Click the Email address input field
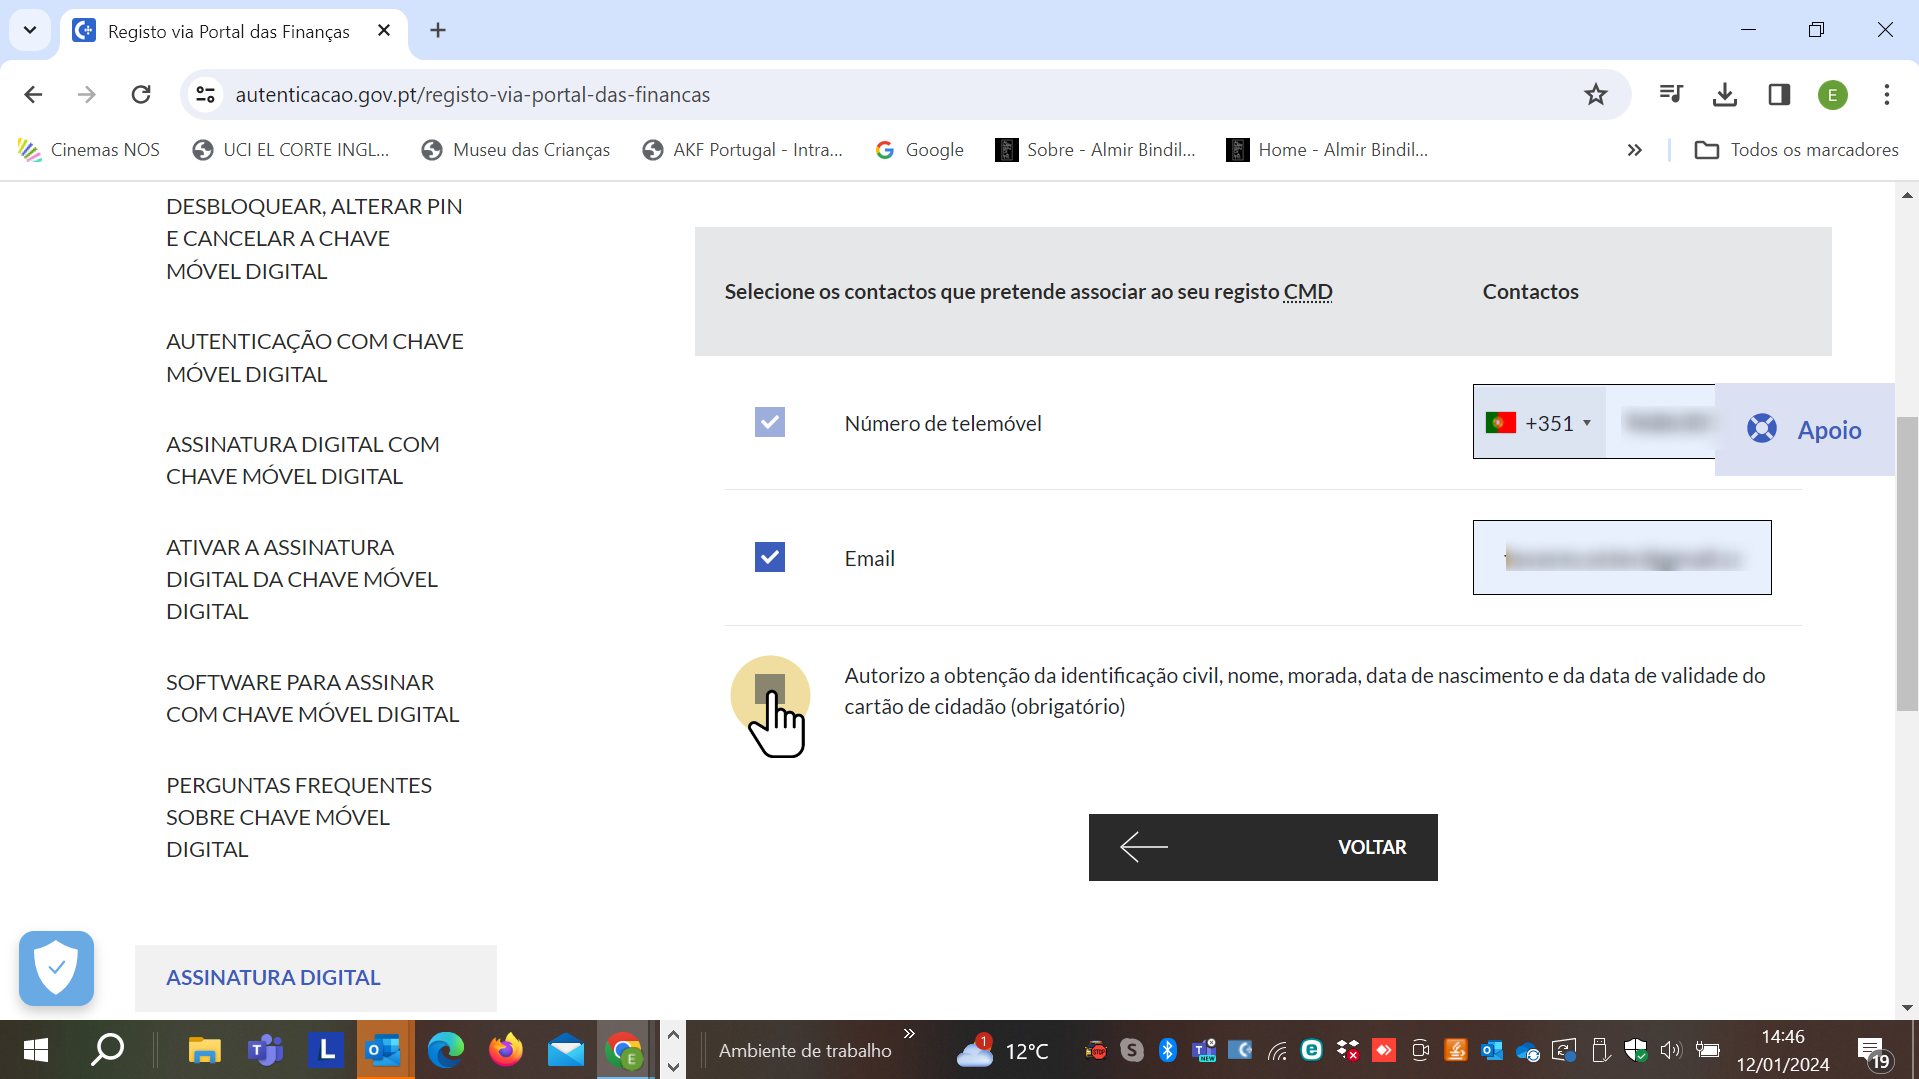 coord(1621,557)
